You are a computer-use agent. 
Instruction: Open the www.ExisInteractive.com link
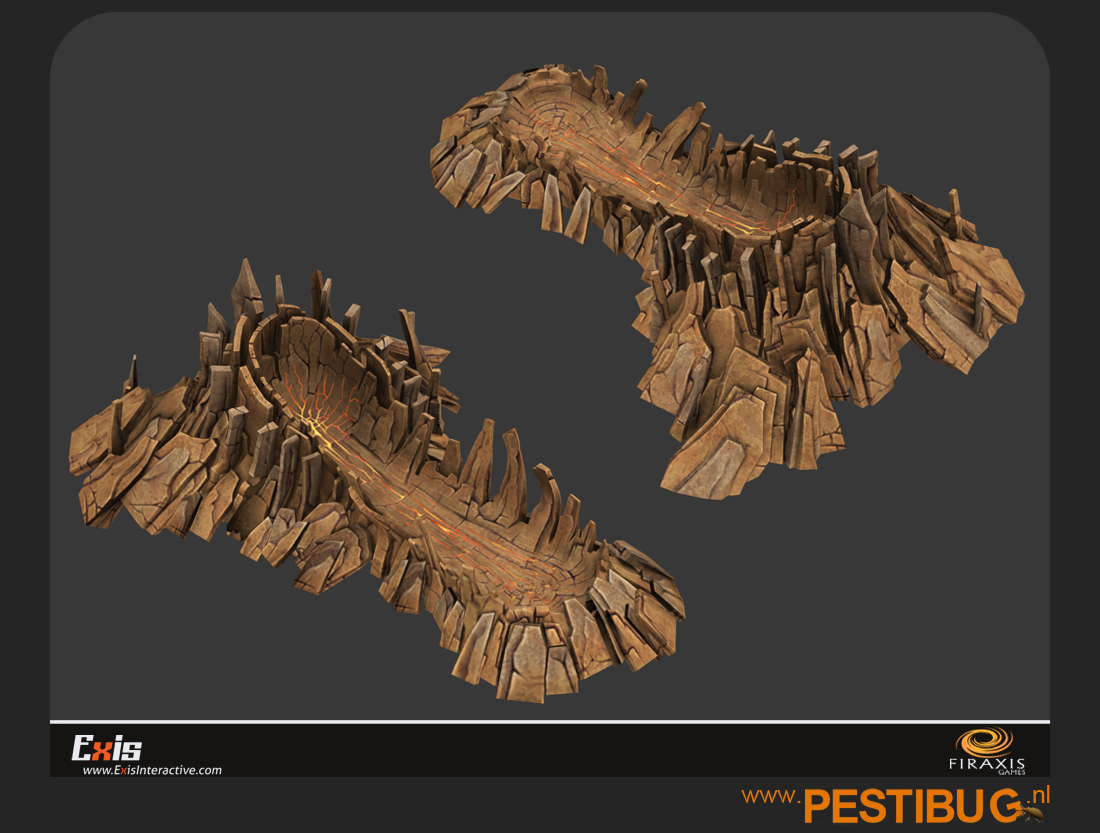coord(152,770)
